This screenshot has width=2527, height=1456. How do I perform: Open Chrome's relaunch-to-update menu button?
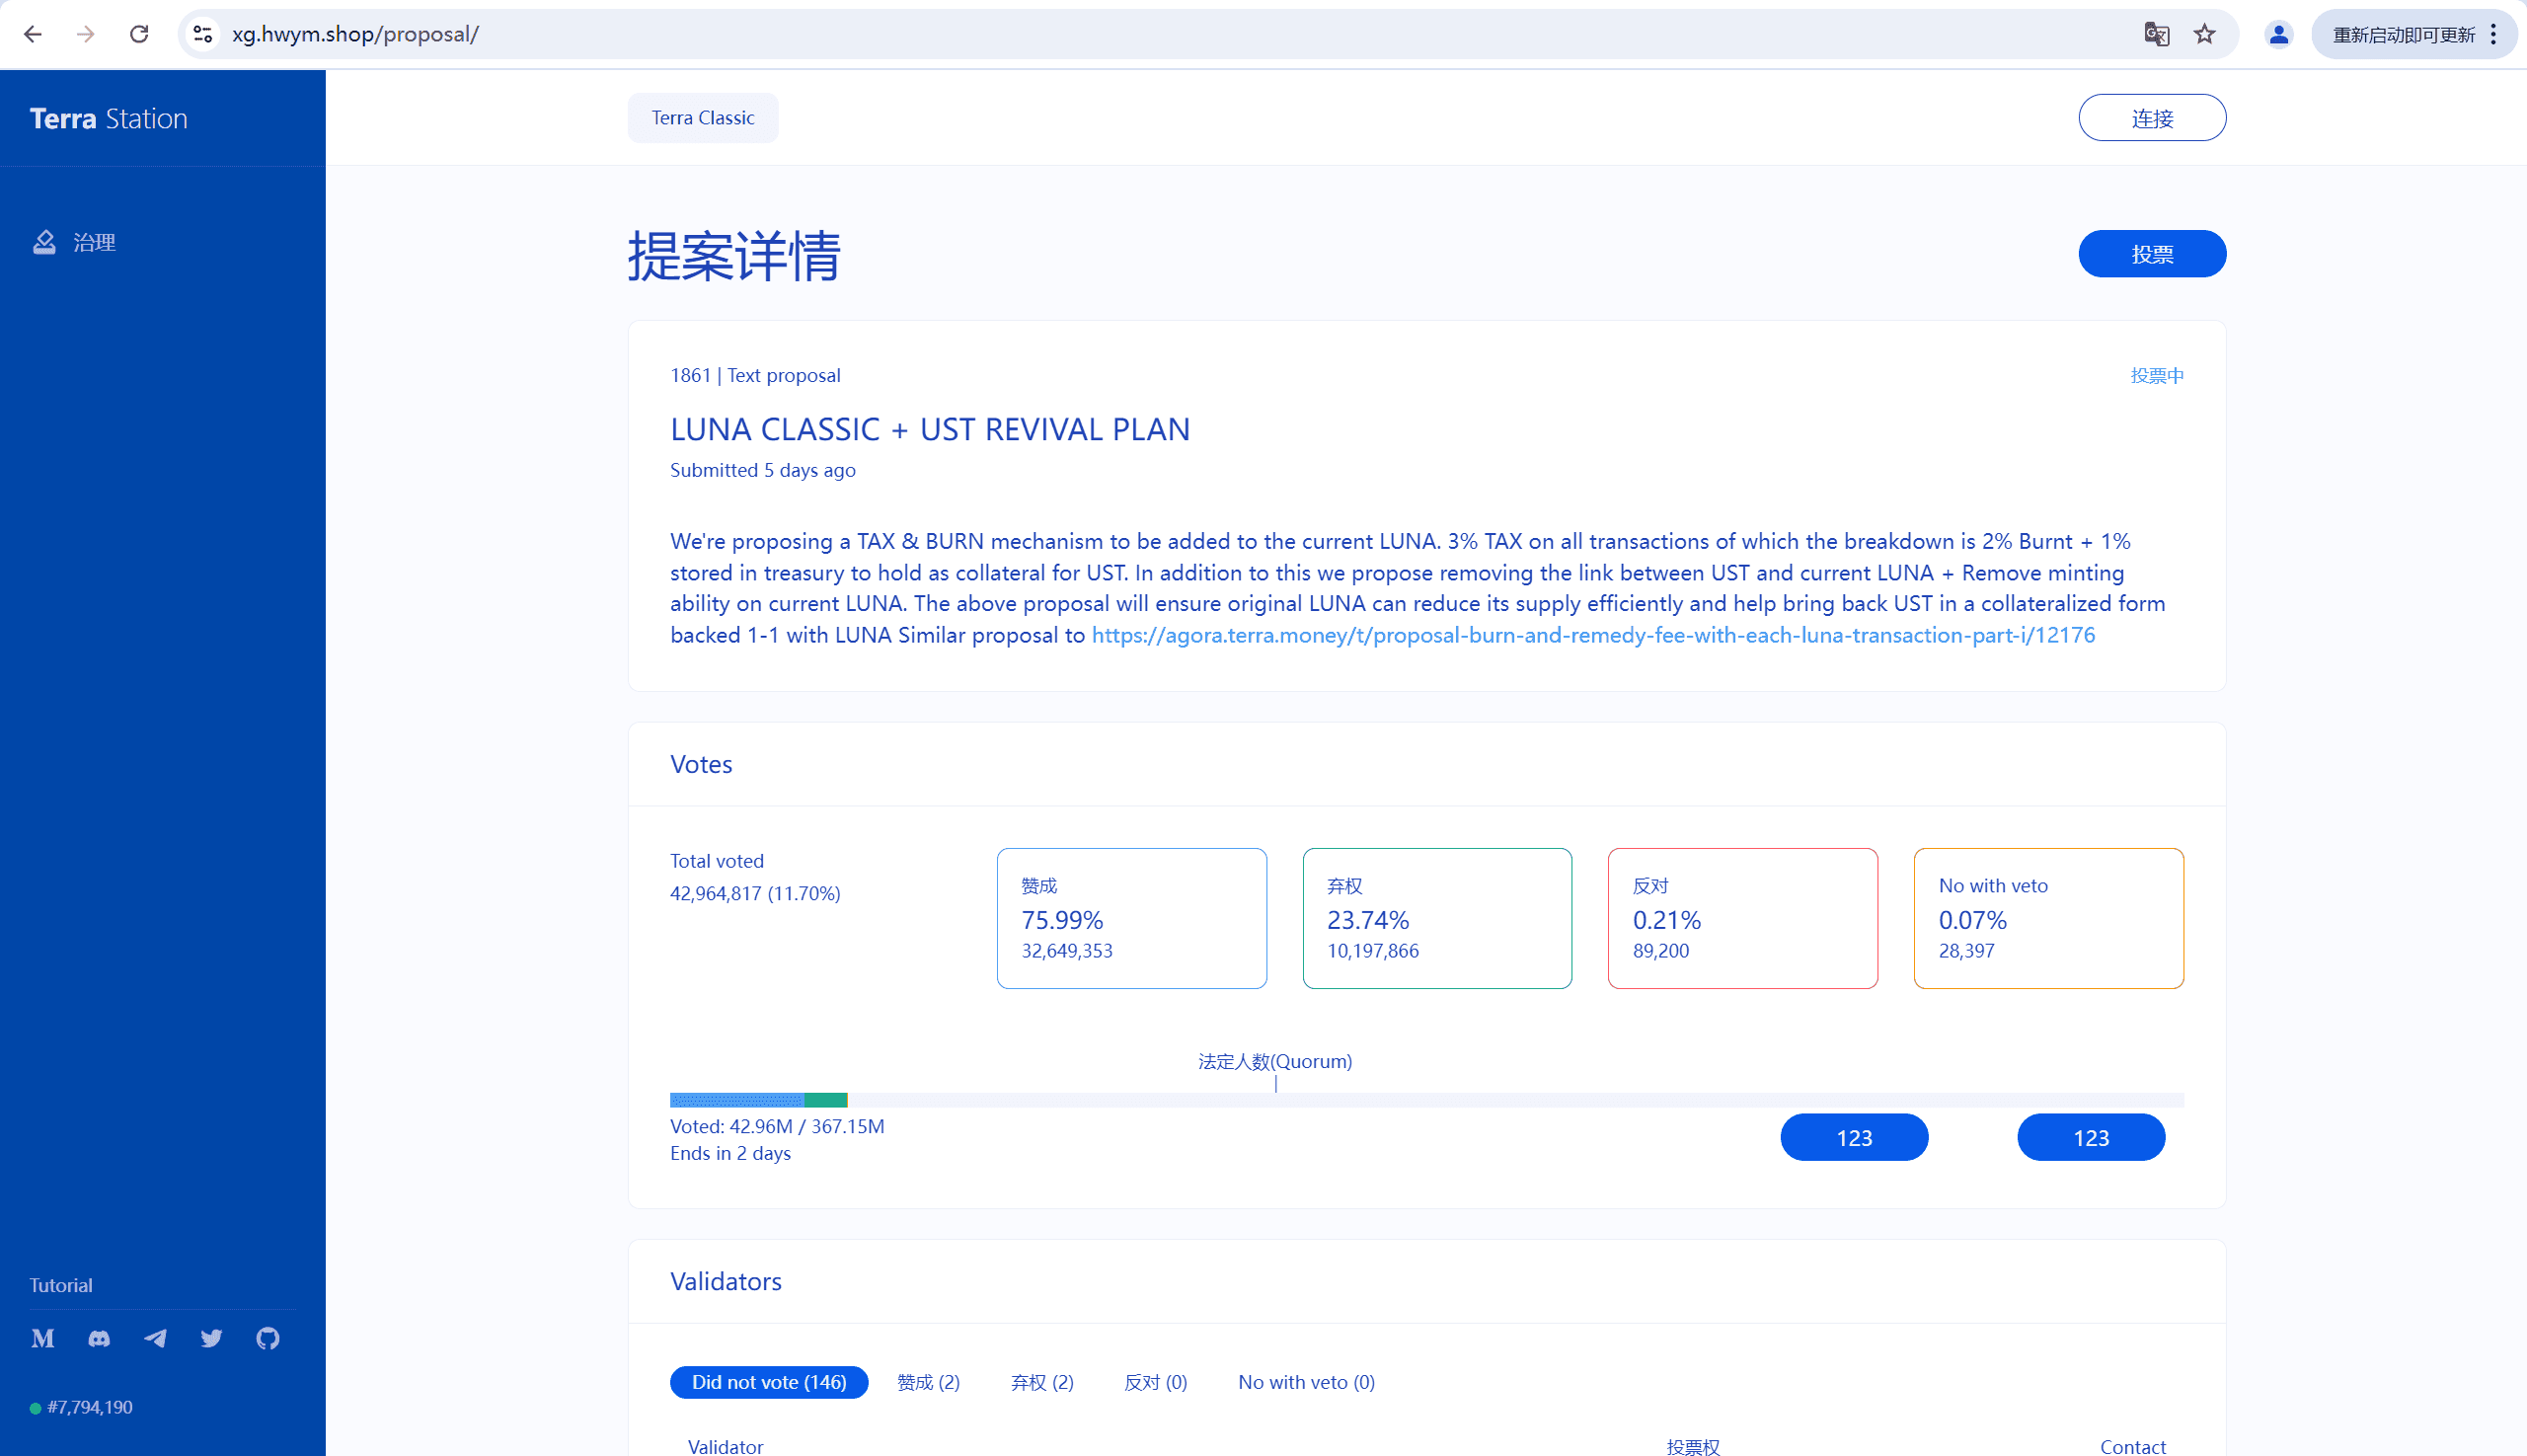pos(2414,34)
